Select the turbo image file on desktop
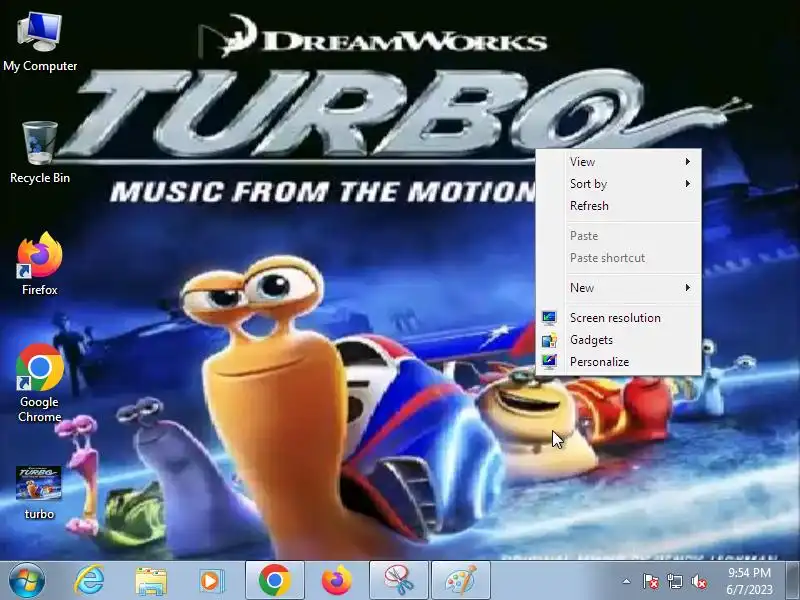This screenshot has height=600, width=800. [x=39, y=493]
